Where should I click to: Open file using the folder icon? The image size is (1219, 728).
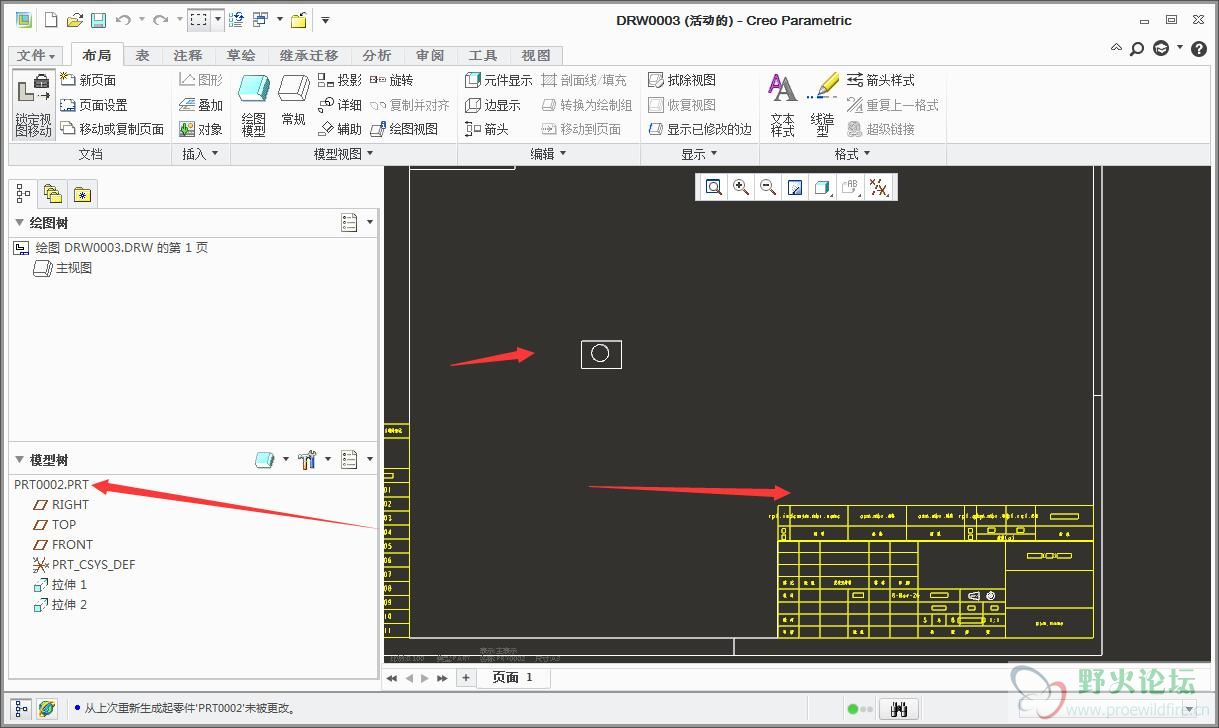click(x=75, y=19)
